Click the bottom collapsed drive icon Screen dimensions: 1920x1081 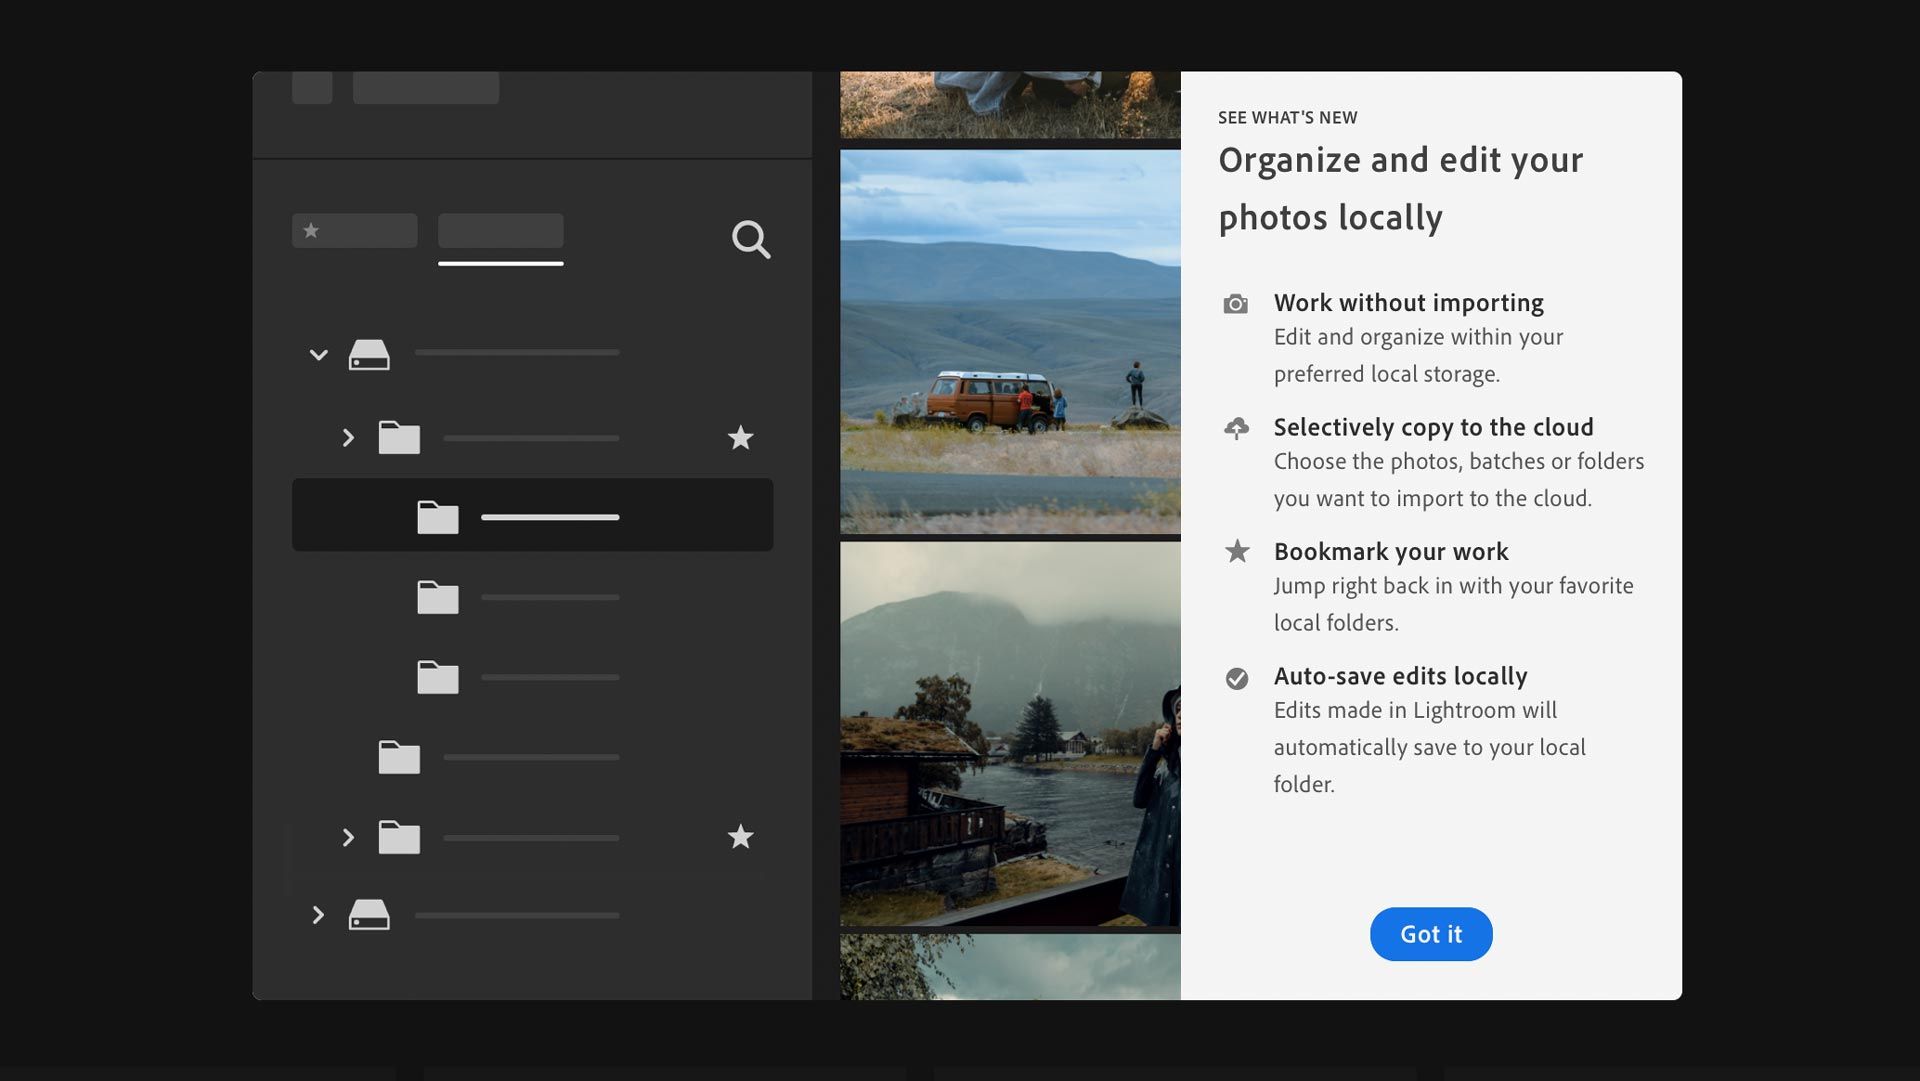pyautogui.click(x=369, y=915)
